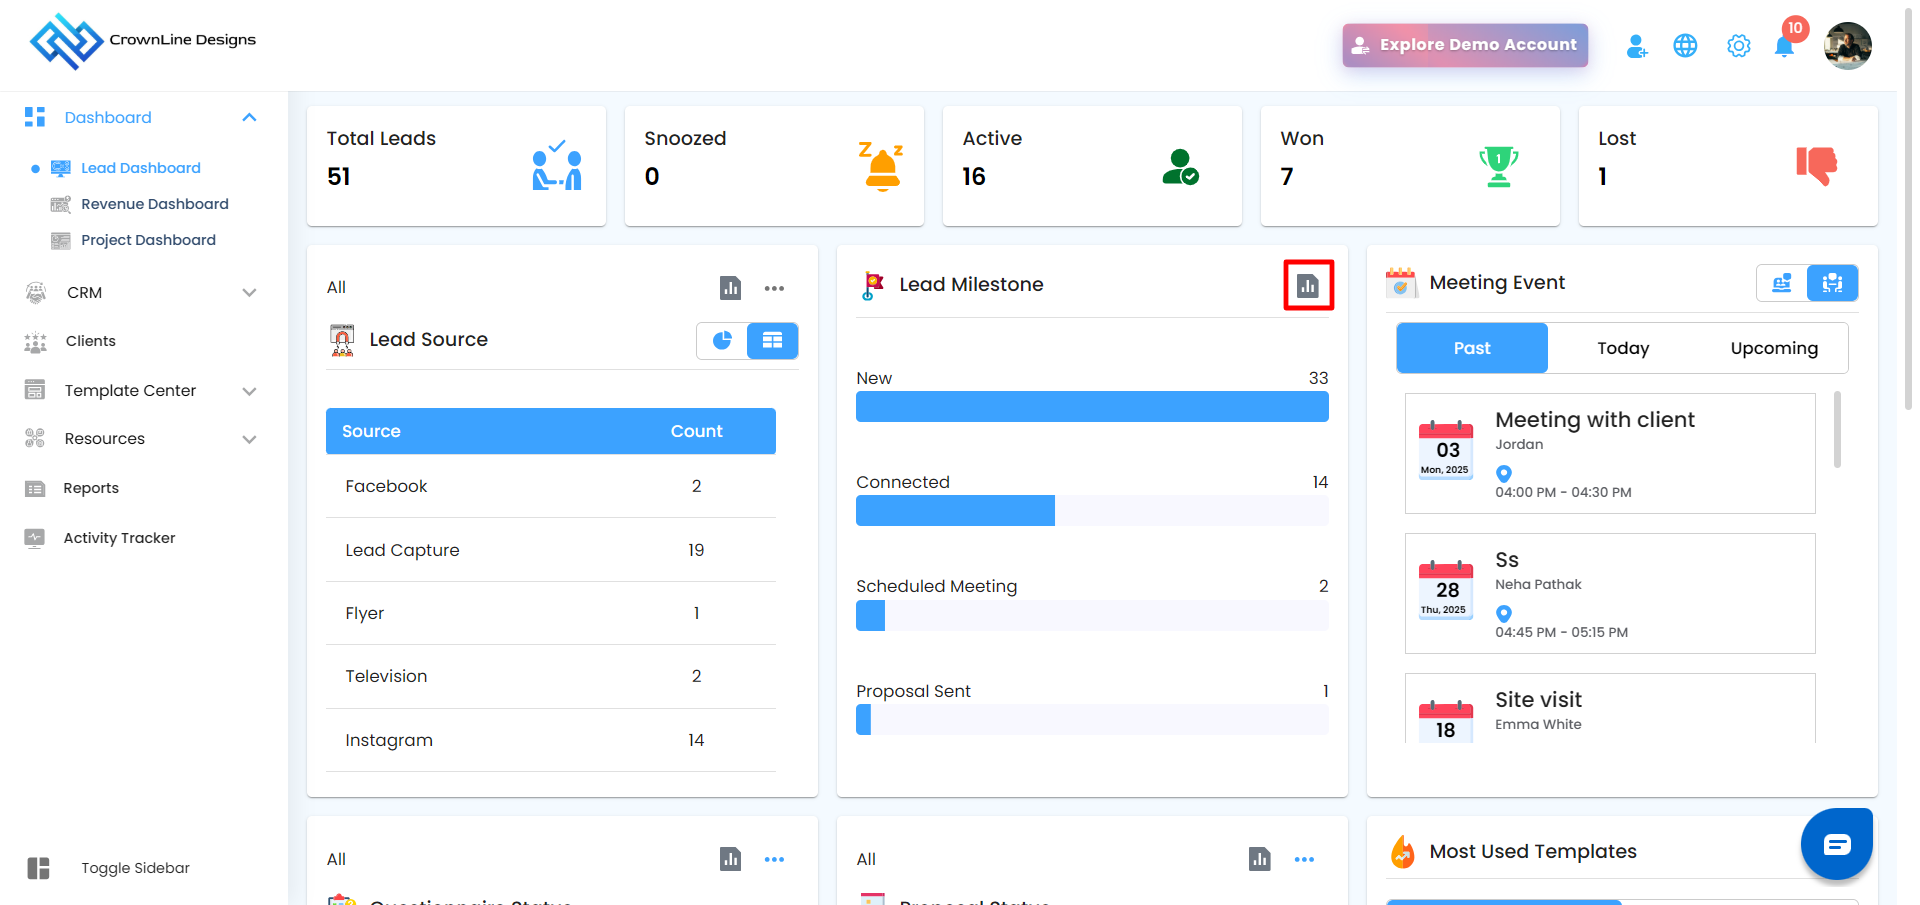Select the Lead Capture source row
This screenshot has height=905, width=1920.
(551, 550)
